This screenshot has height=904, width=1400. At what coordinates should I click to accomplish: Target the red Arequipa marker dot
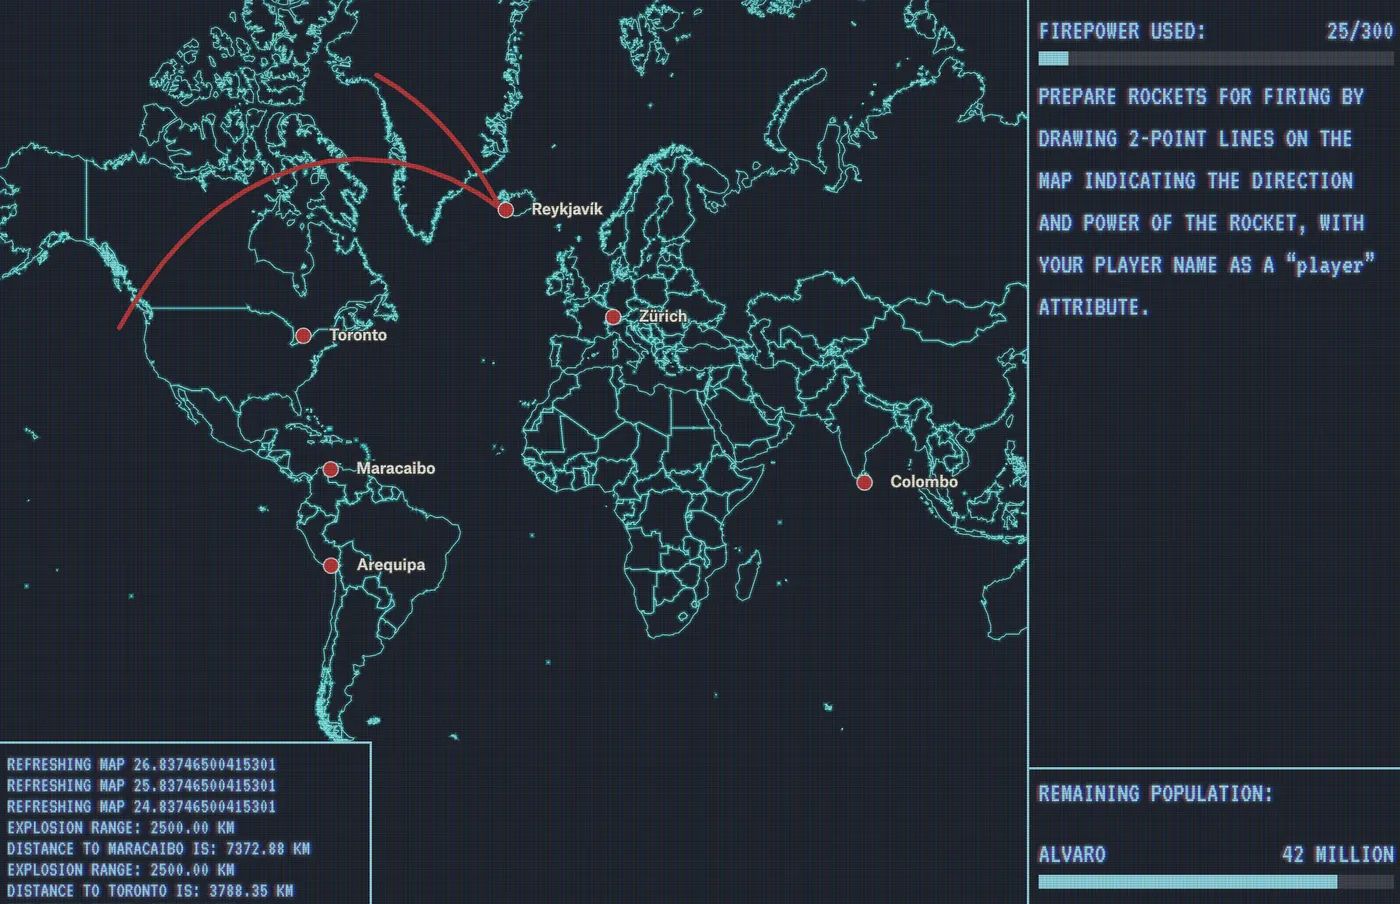(x=331, y=566)
